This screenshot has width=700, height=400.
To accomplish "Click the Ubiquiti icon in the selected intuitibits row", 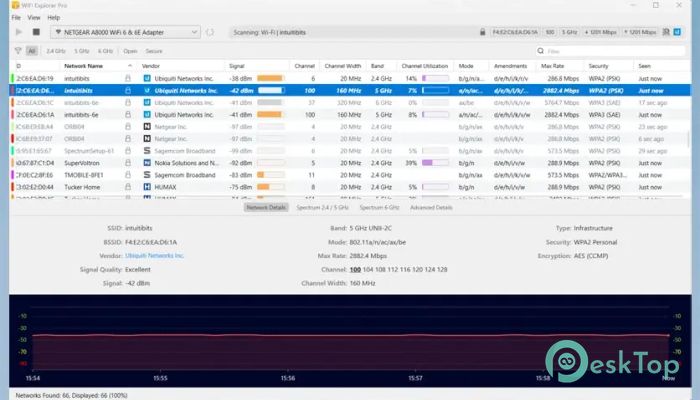I will tap(147, 91).
